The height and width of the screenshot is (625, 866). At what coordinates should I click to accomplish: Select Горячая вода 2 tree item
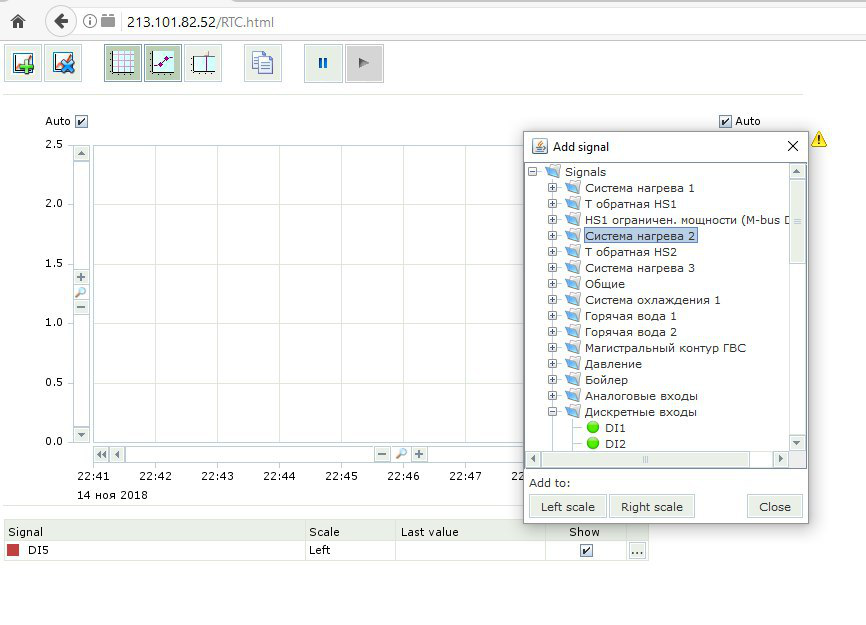pyautogui.click(x=631, y=332)
